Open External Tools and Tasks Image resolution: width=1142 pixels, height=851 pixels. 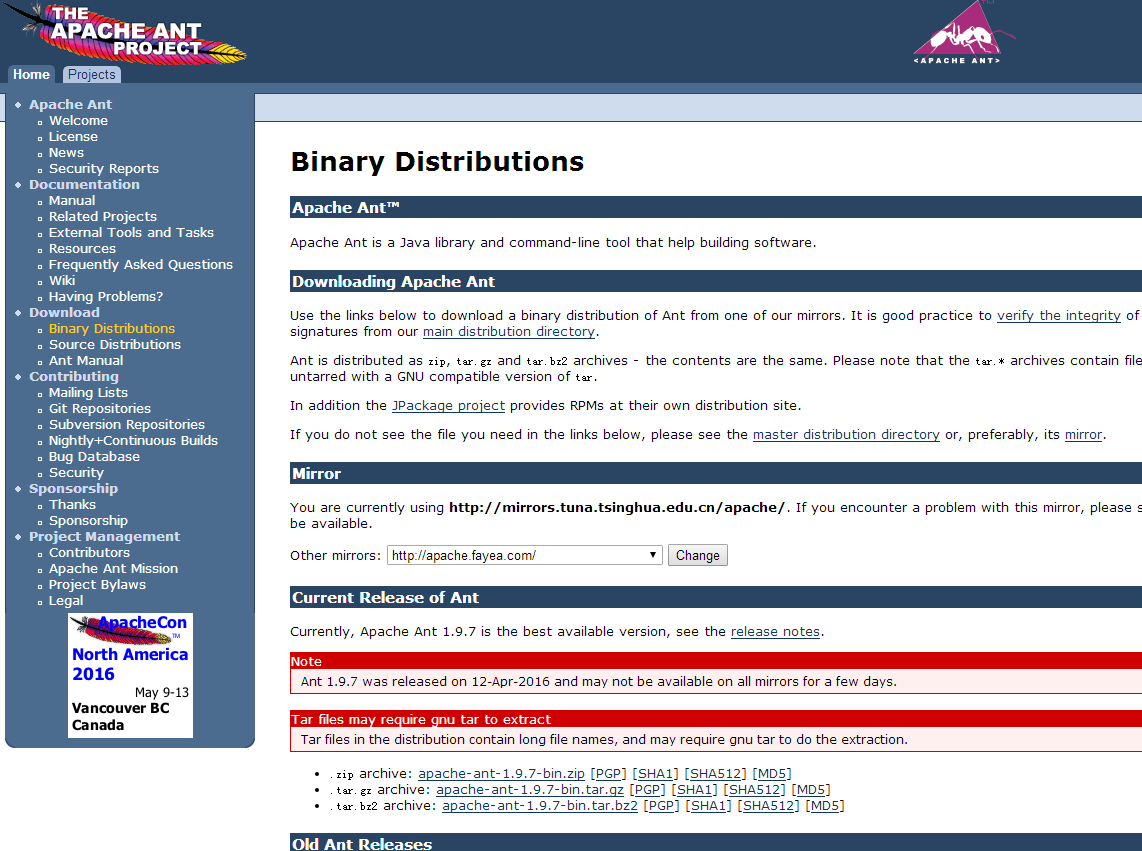pyautogui.click(x=131, y=232)
